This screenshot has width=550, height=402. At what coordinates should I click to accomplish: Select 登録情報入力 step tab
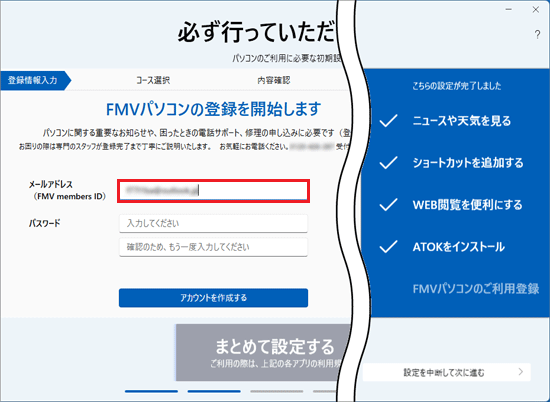[36, 80]
